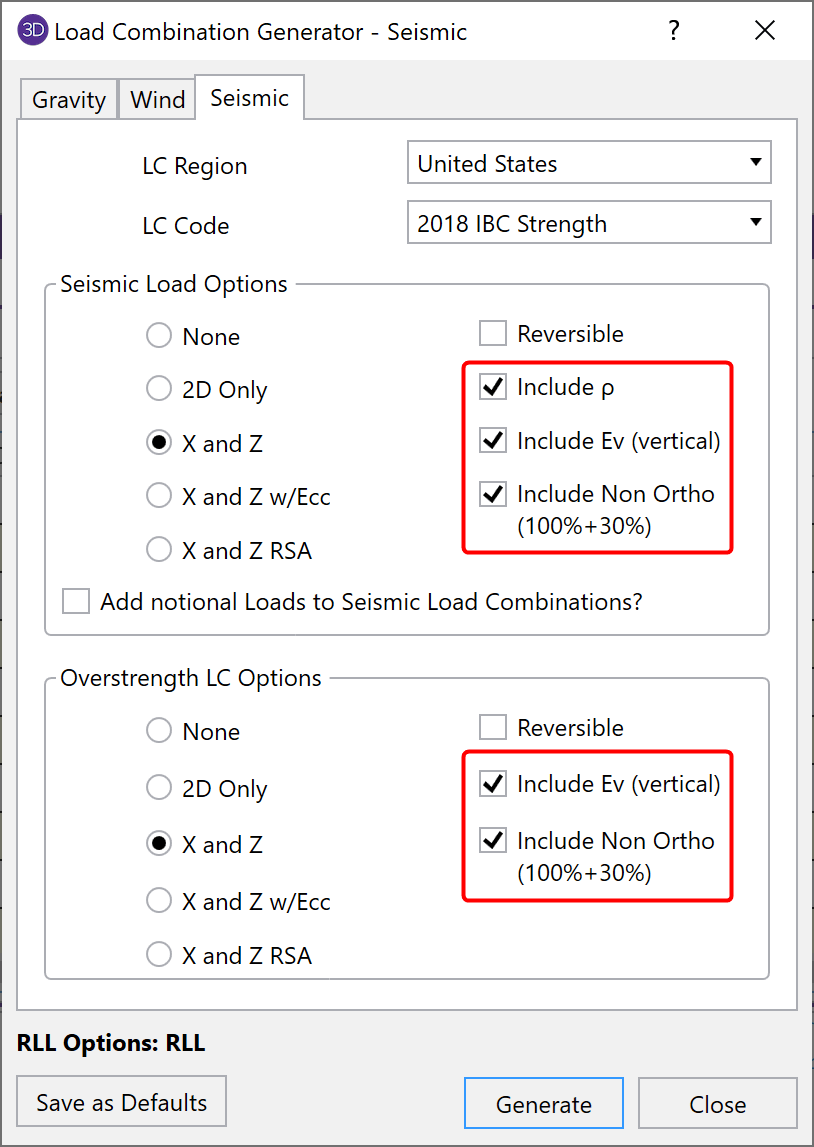Switch to the Wind tab
The height and width of the screenshot is (1147, 814).
pyautogui.click(x=157, y=100)
